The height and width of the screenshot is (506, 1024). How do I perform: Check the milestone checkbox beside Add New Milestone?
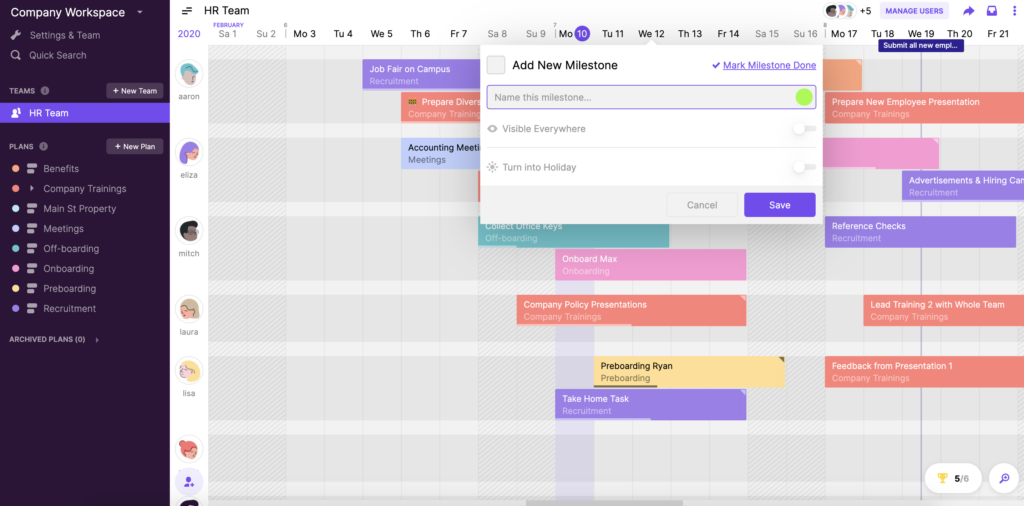click(496, 65)
